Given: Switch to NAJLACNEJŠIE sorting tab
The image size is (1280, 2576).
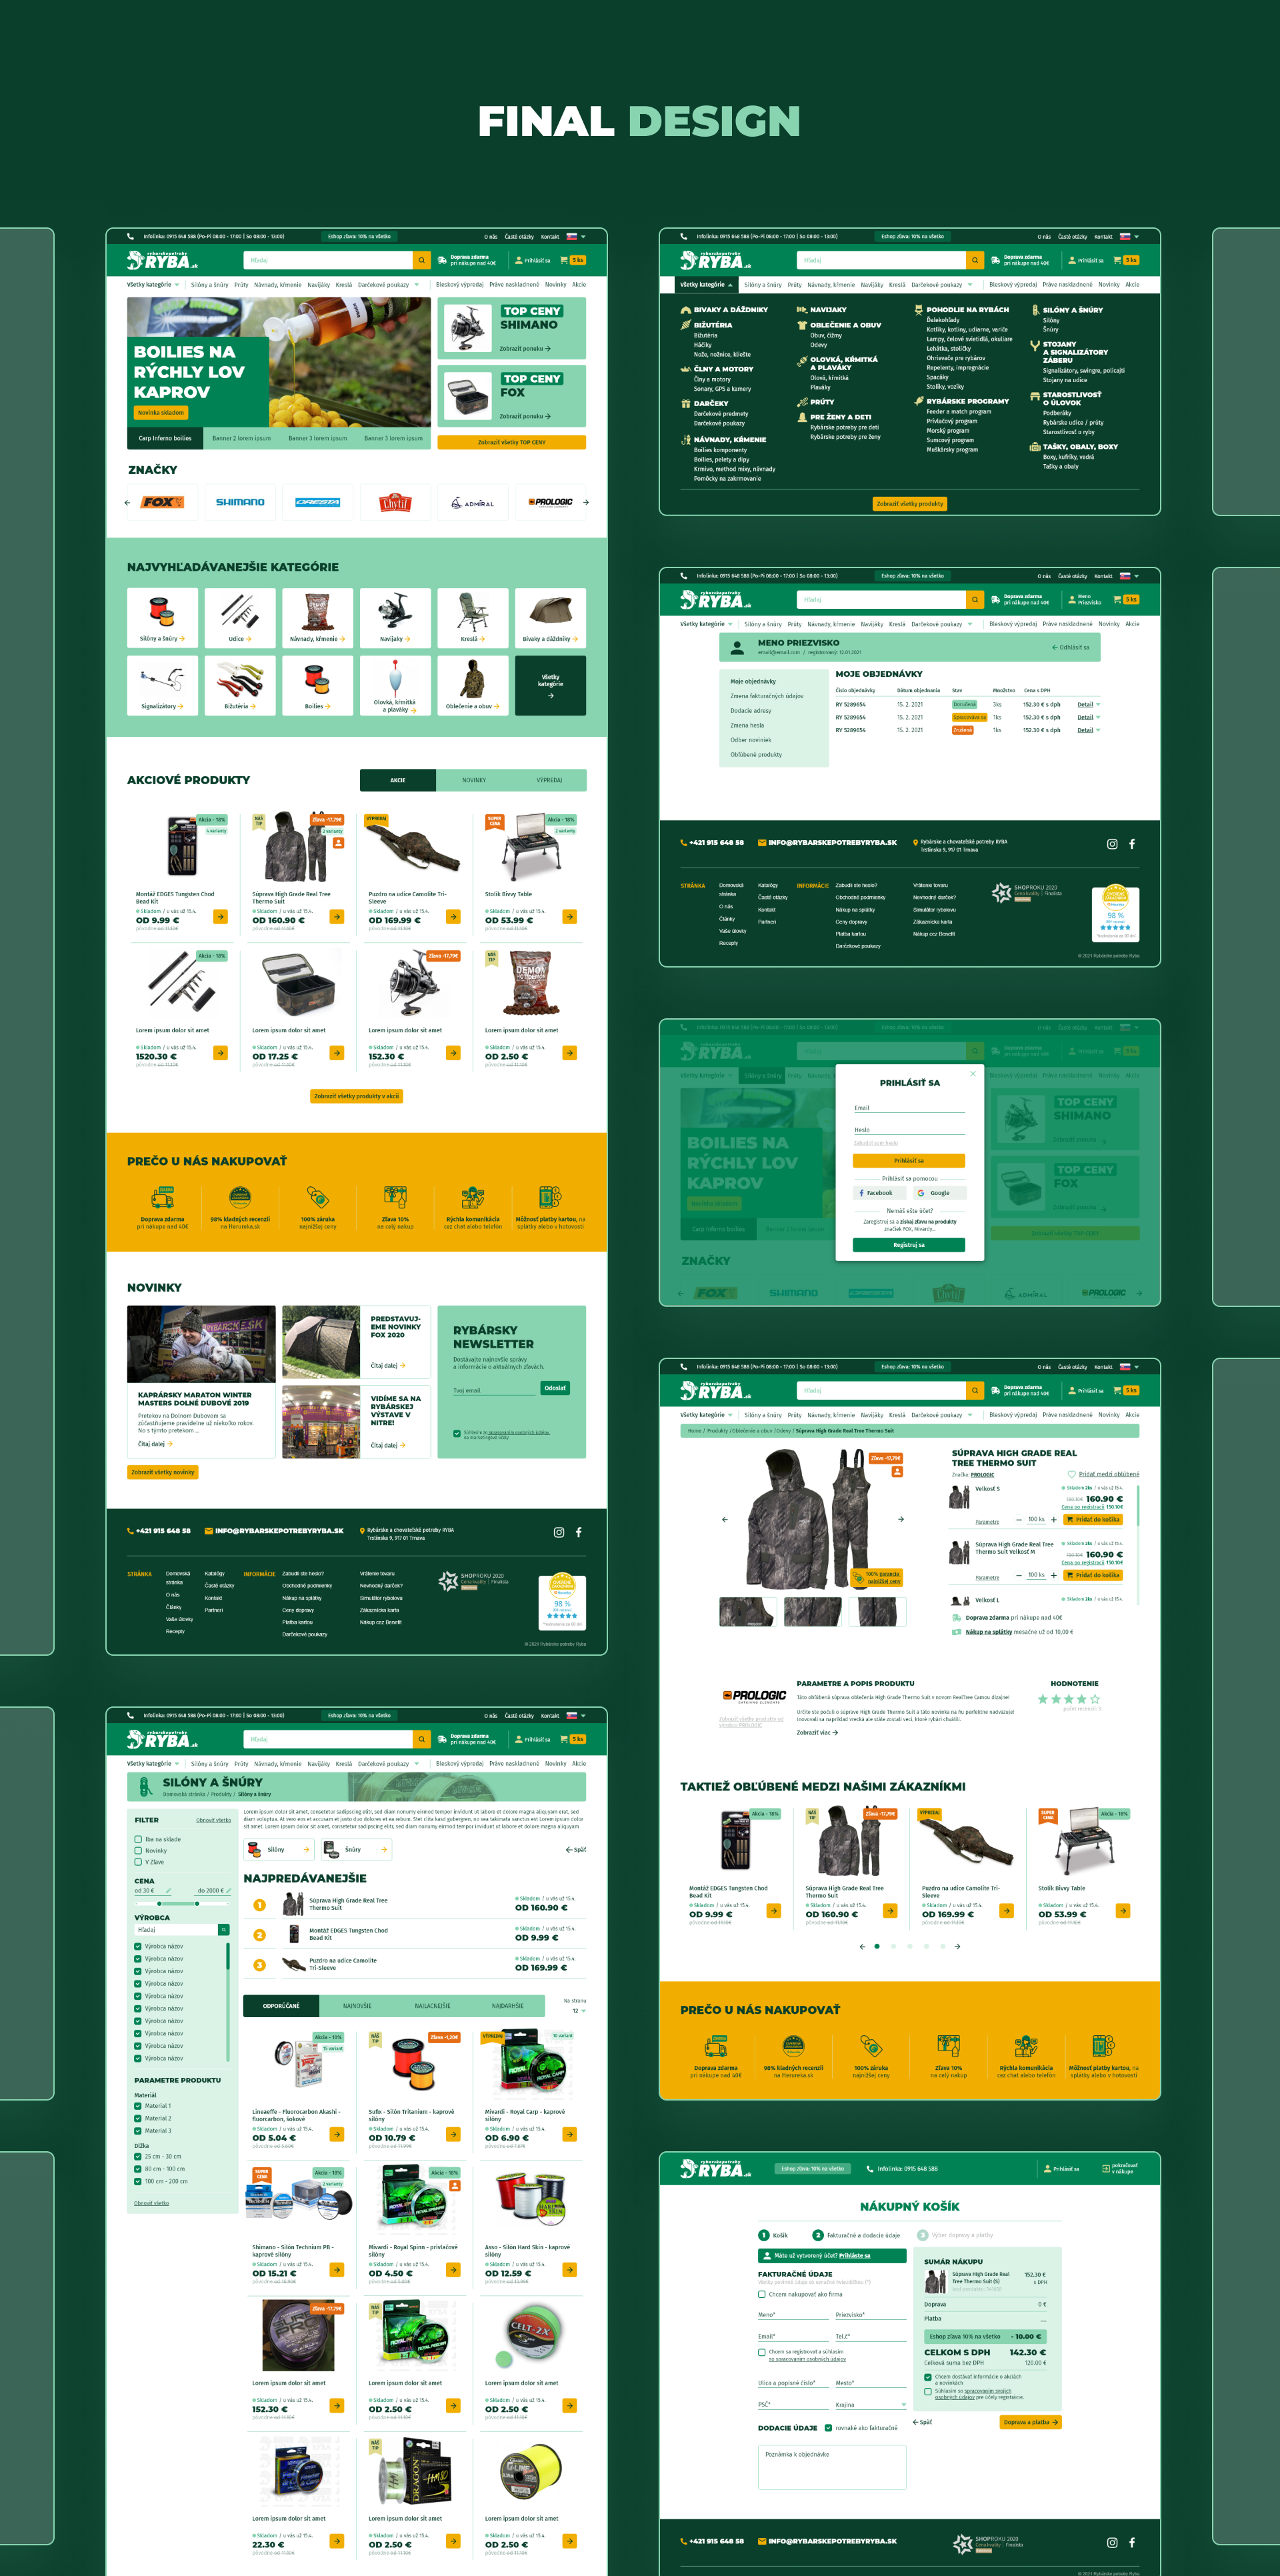Looking at the screenshot, I should (x=432, y=2006).
